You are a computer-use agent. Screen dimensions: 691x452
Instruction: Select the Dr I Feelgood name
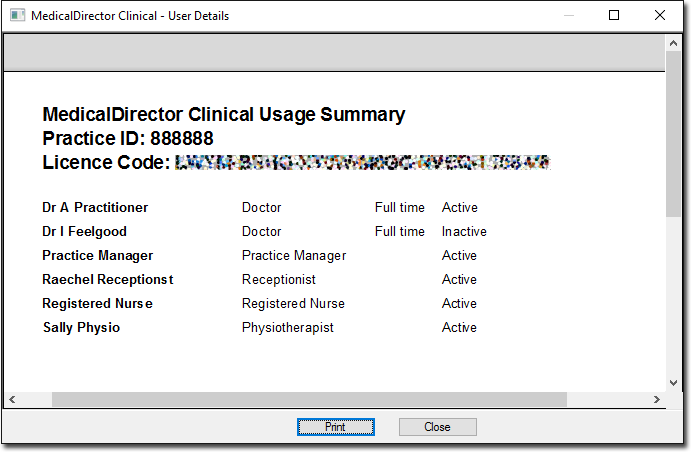tap(85, 231)
